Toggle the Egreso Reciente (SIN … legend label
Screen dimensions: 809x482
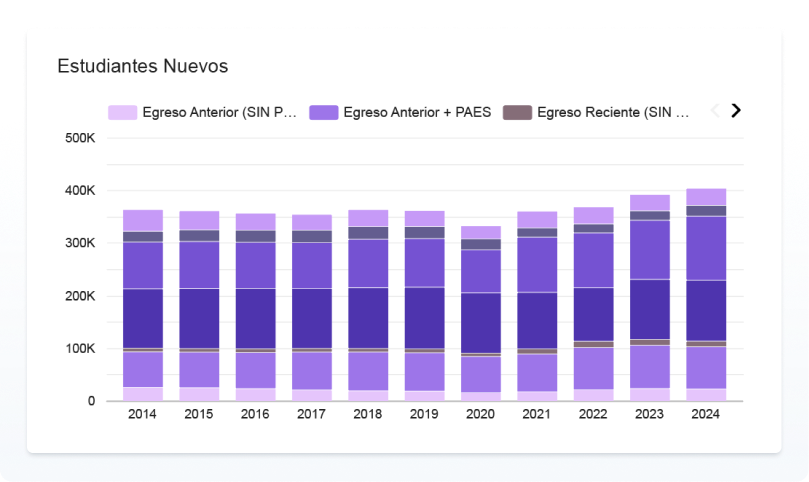tap(613, 112)
